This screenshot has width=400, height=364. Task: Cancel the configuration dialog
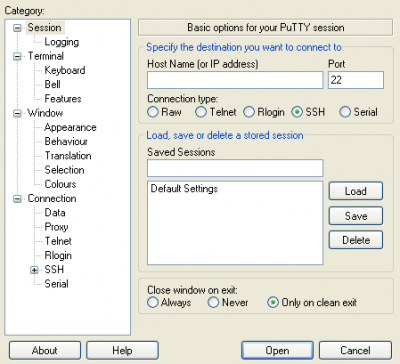(355, 350)
